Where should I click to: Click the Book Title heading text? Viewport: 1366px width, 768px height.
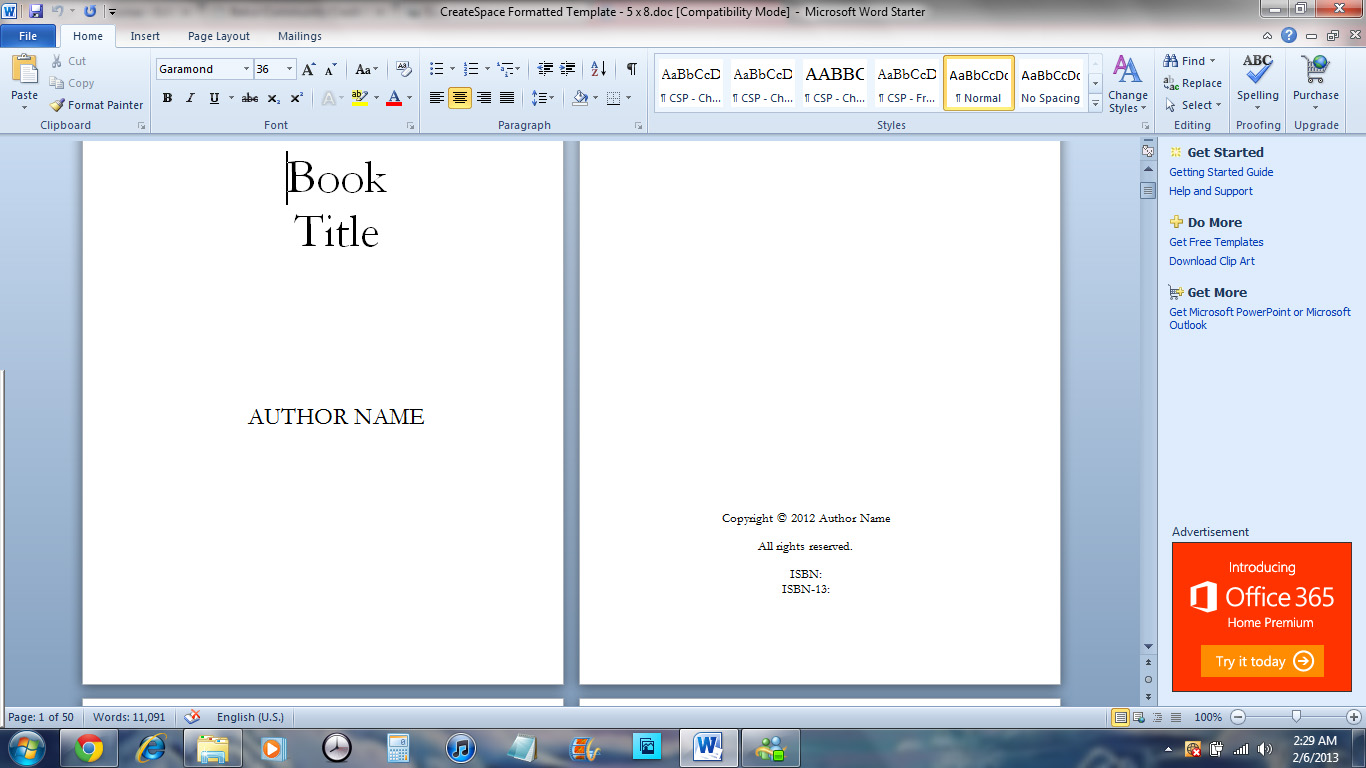point(337,205)
